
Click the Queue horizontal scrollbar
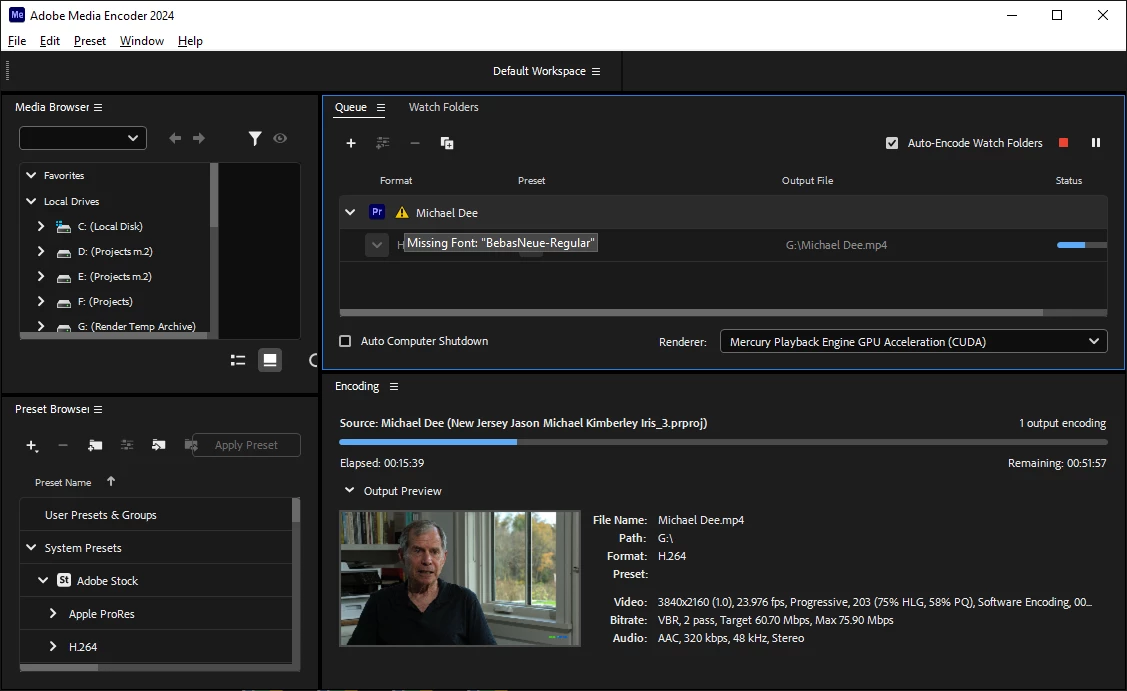click(691, 313)
